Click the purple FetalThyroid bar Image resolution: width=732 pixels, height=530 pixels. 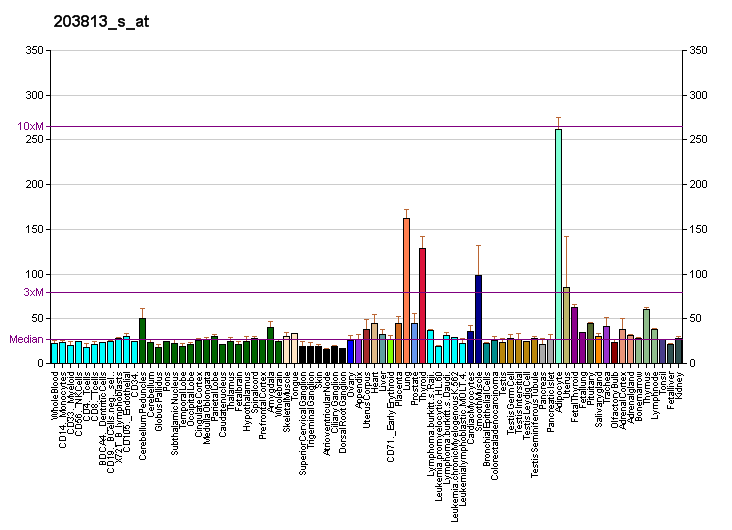pyautogui.click(x=574, y=335)
